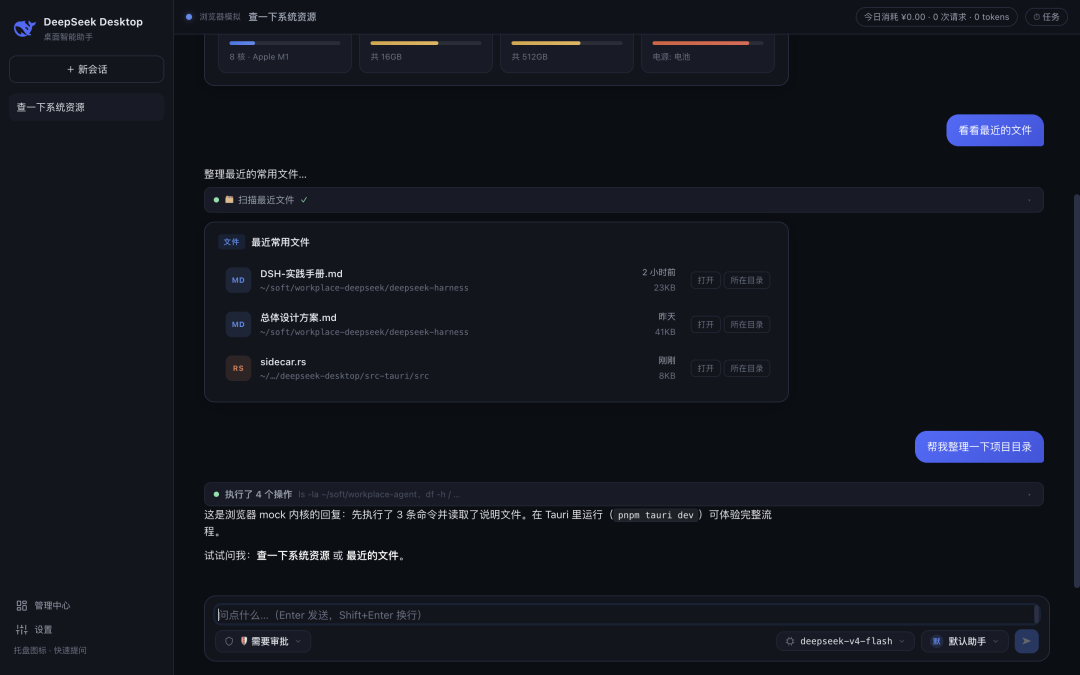Click the folder icon beside 扫描最近文件

[229, 200]
